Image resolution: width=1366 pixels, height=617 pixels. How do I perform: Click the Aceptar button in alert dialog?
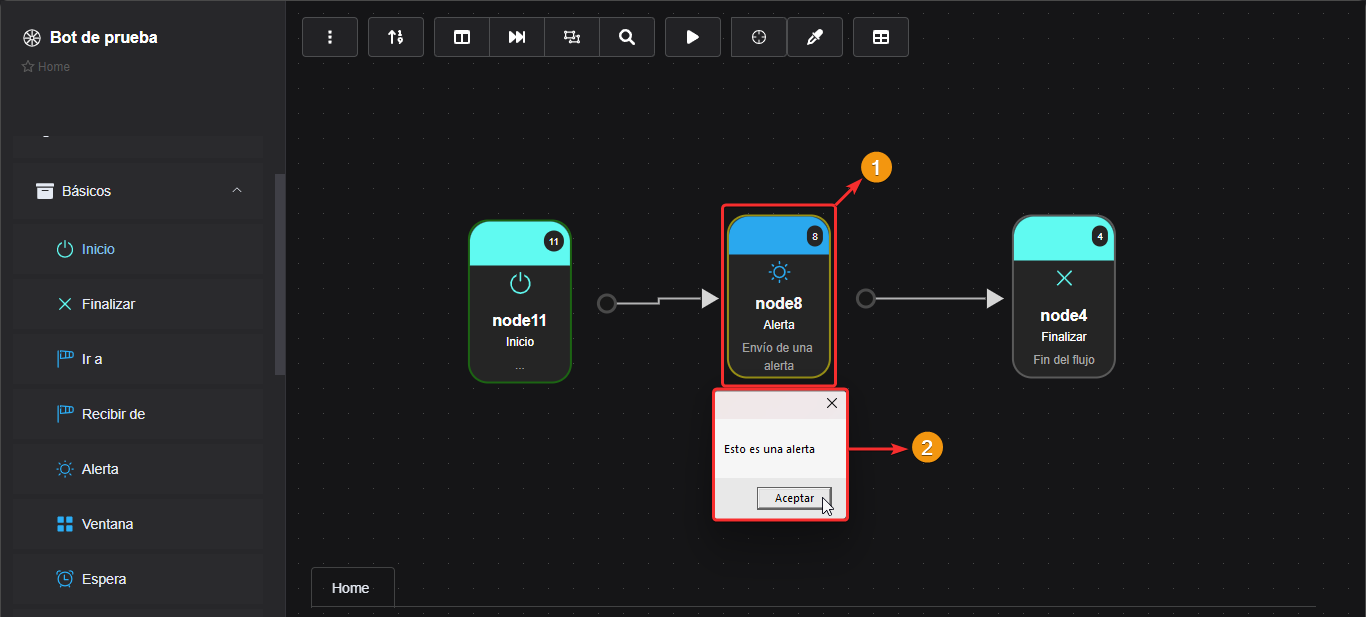click(x=794, y=498)
